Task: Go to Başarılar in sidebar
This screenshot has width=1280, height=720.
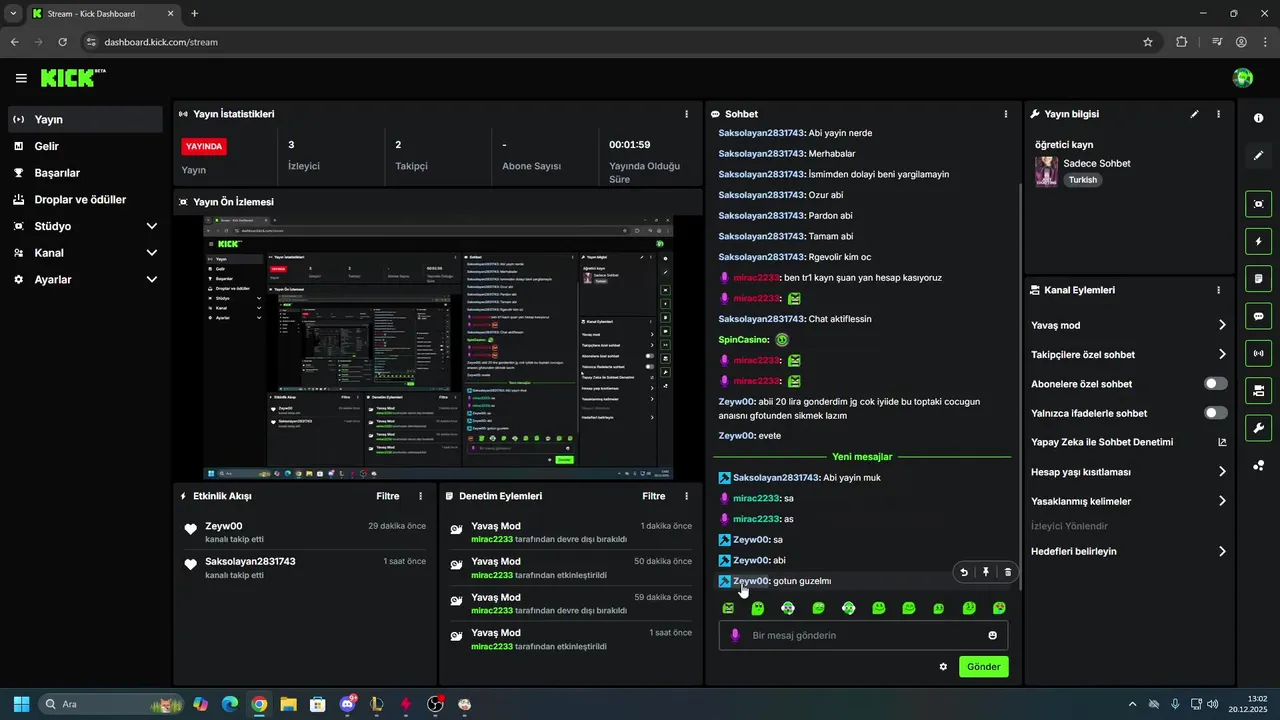Action: [84, 173]
